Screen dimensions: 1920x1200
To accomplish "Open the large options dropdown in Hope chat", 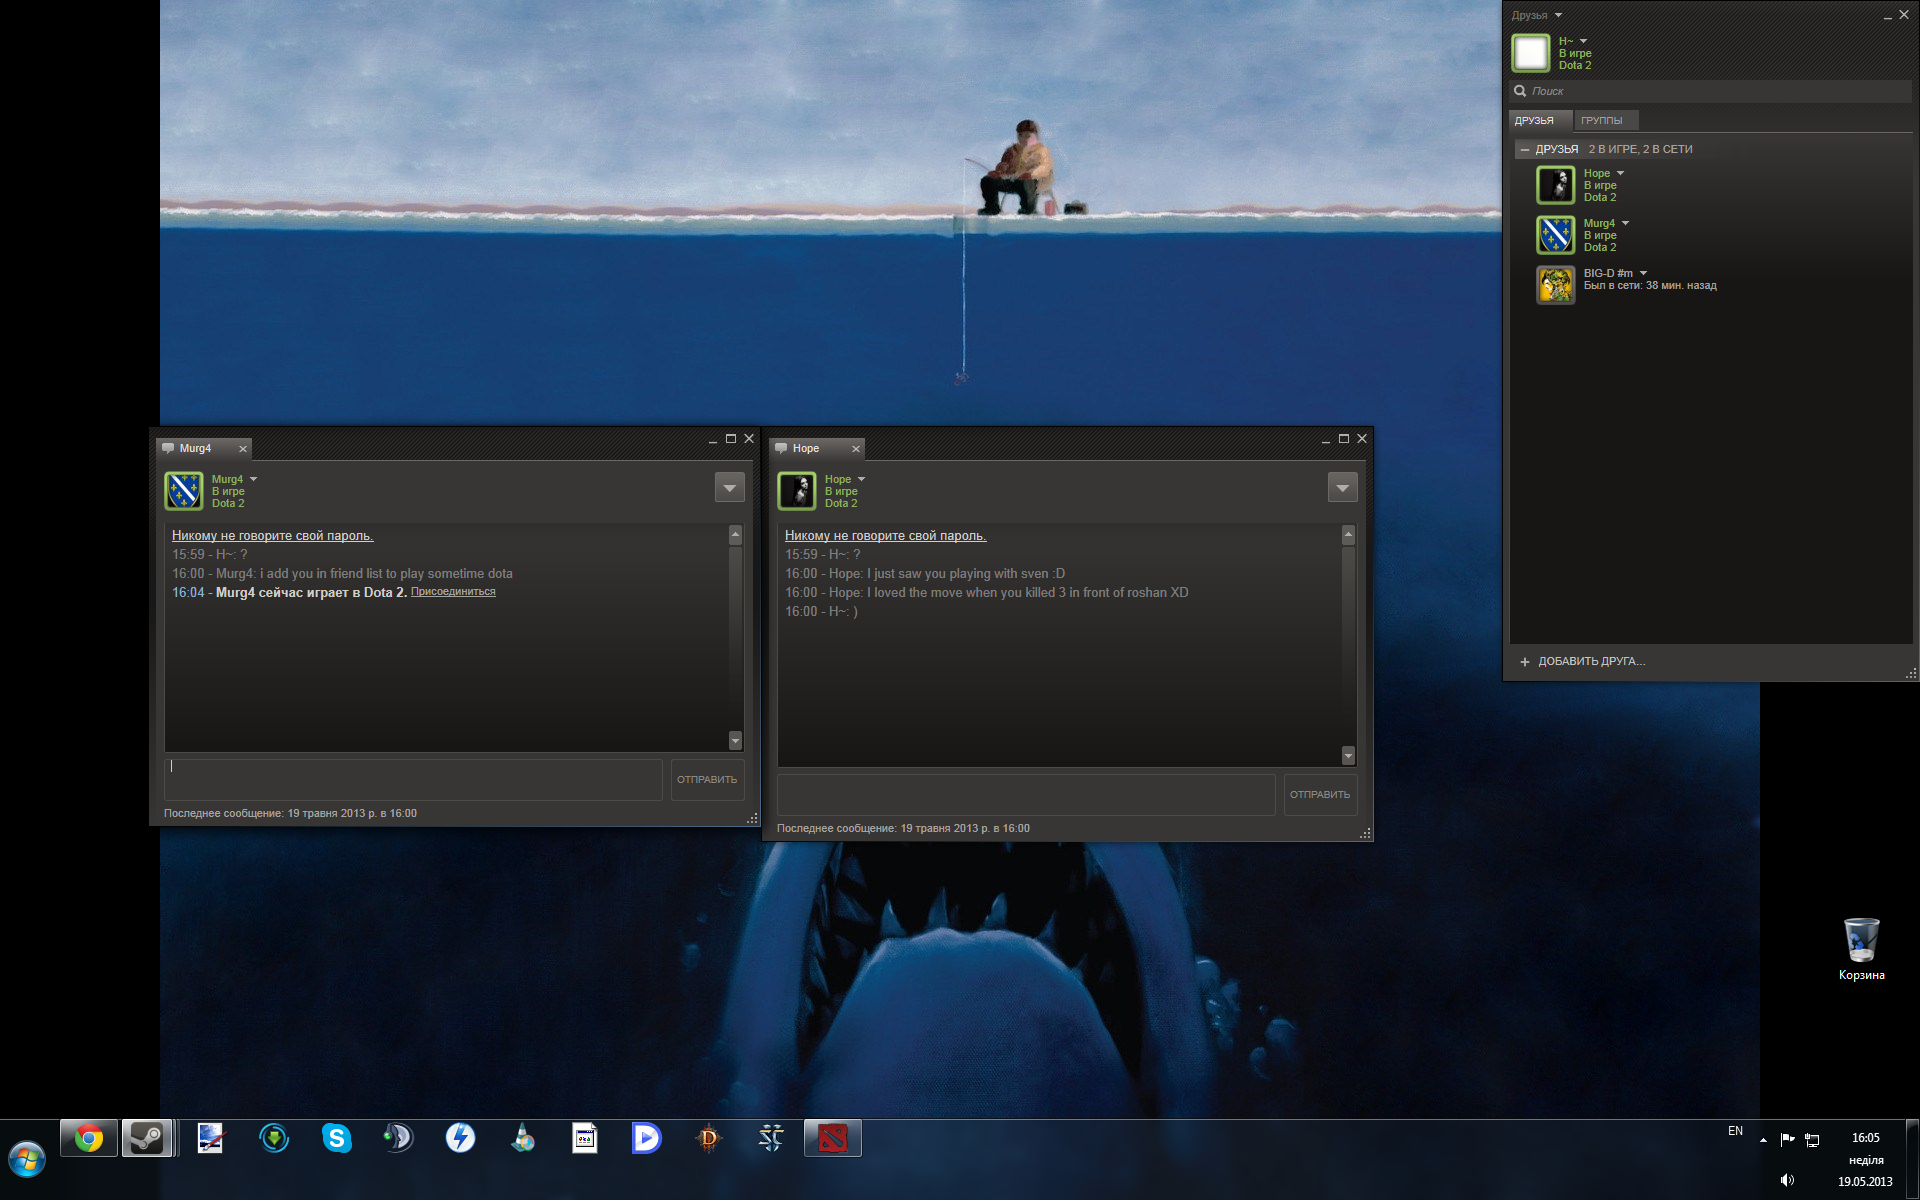I will pos(1343,488).
